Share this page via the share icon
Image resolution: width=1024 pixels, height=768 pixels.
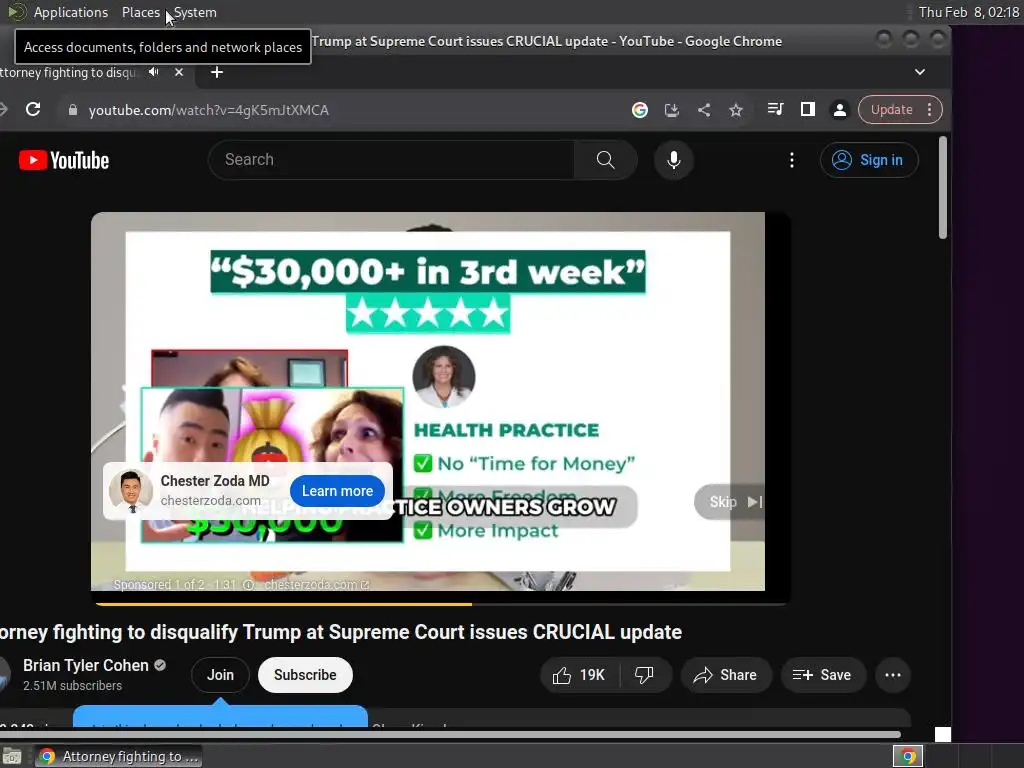coord(703,110)
